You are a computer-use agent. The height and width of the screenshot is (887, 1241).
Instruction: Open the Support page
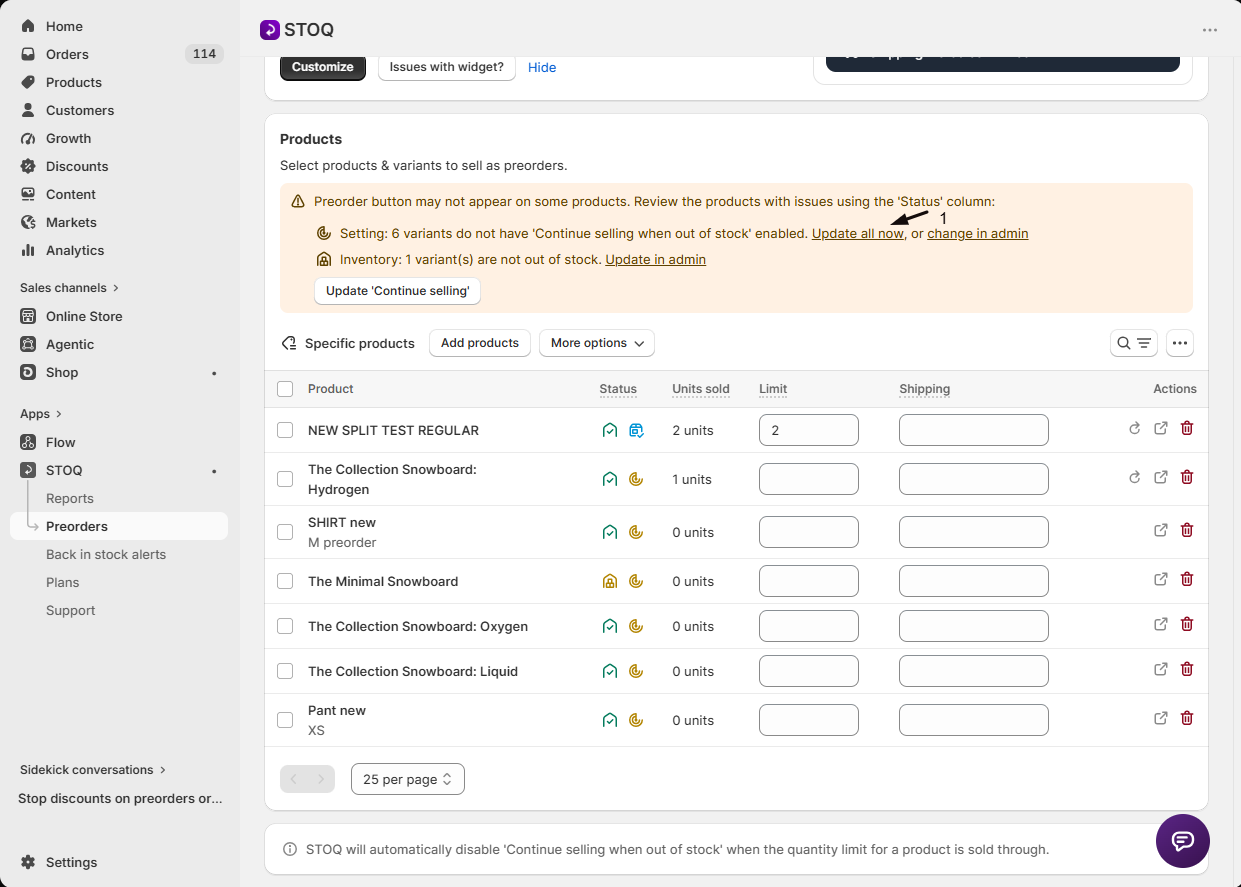coord(71,610)
